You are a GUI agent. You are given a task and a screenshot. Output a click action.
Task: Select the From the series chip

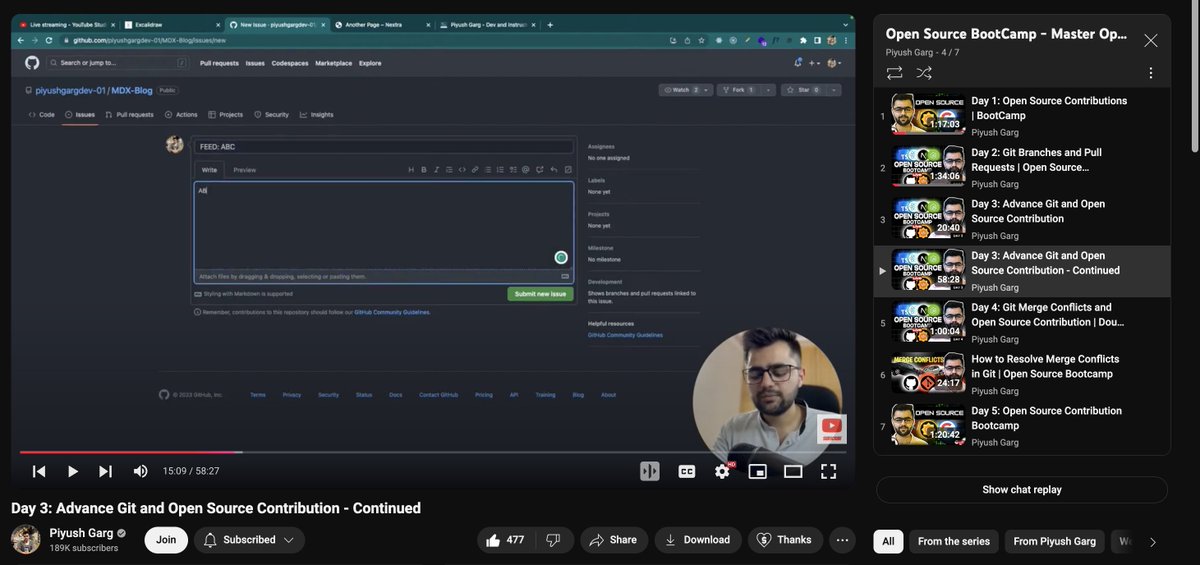tap(954, 542)
